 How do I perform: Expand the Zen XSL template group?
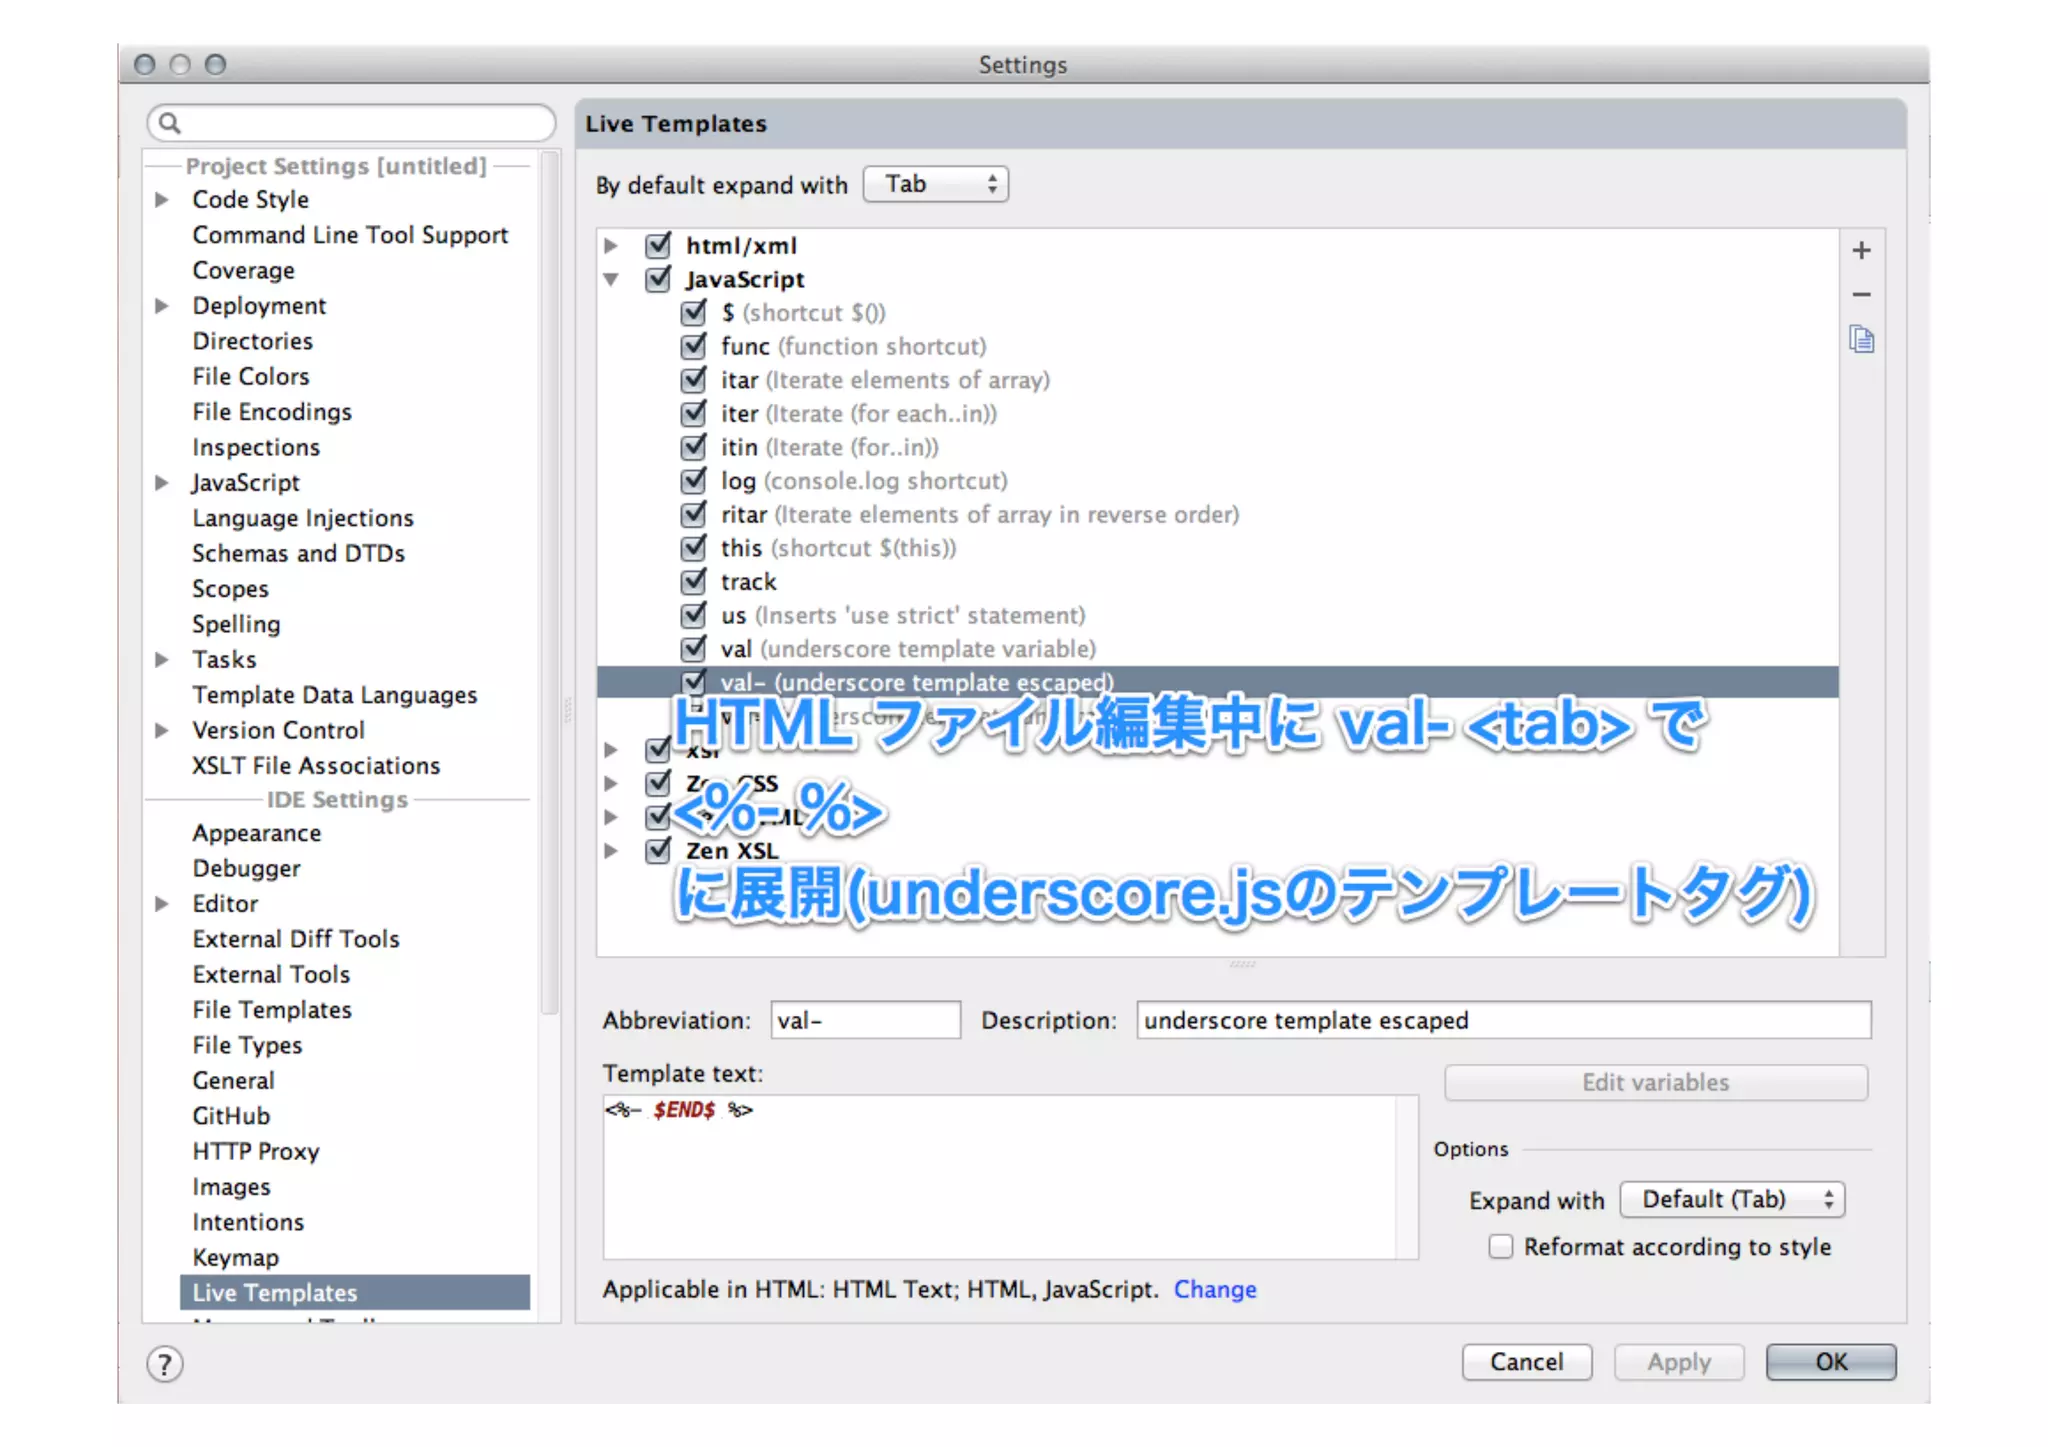tap(611, 851)
